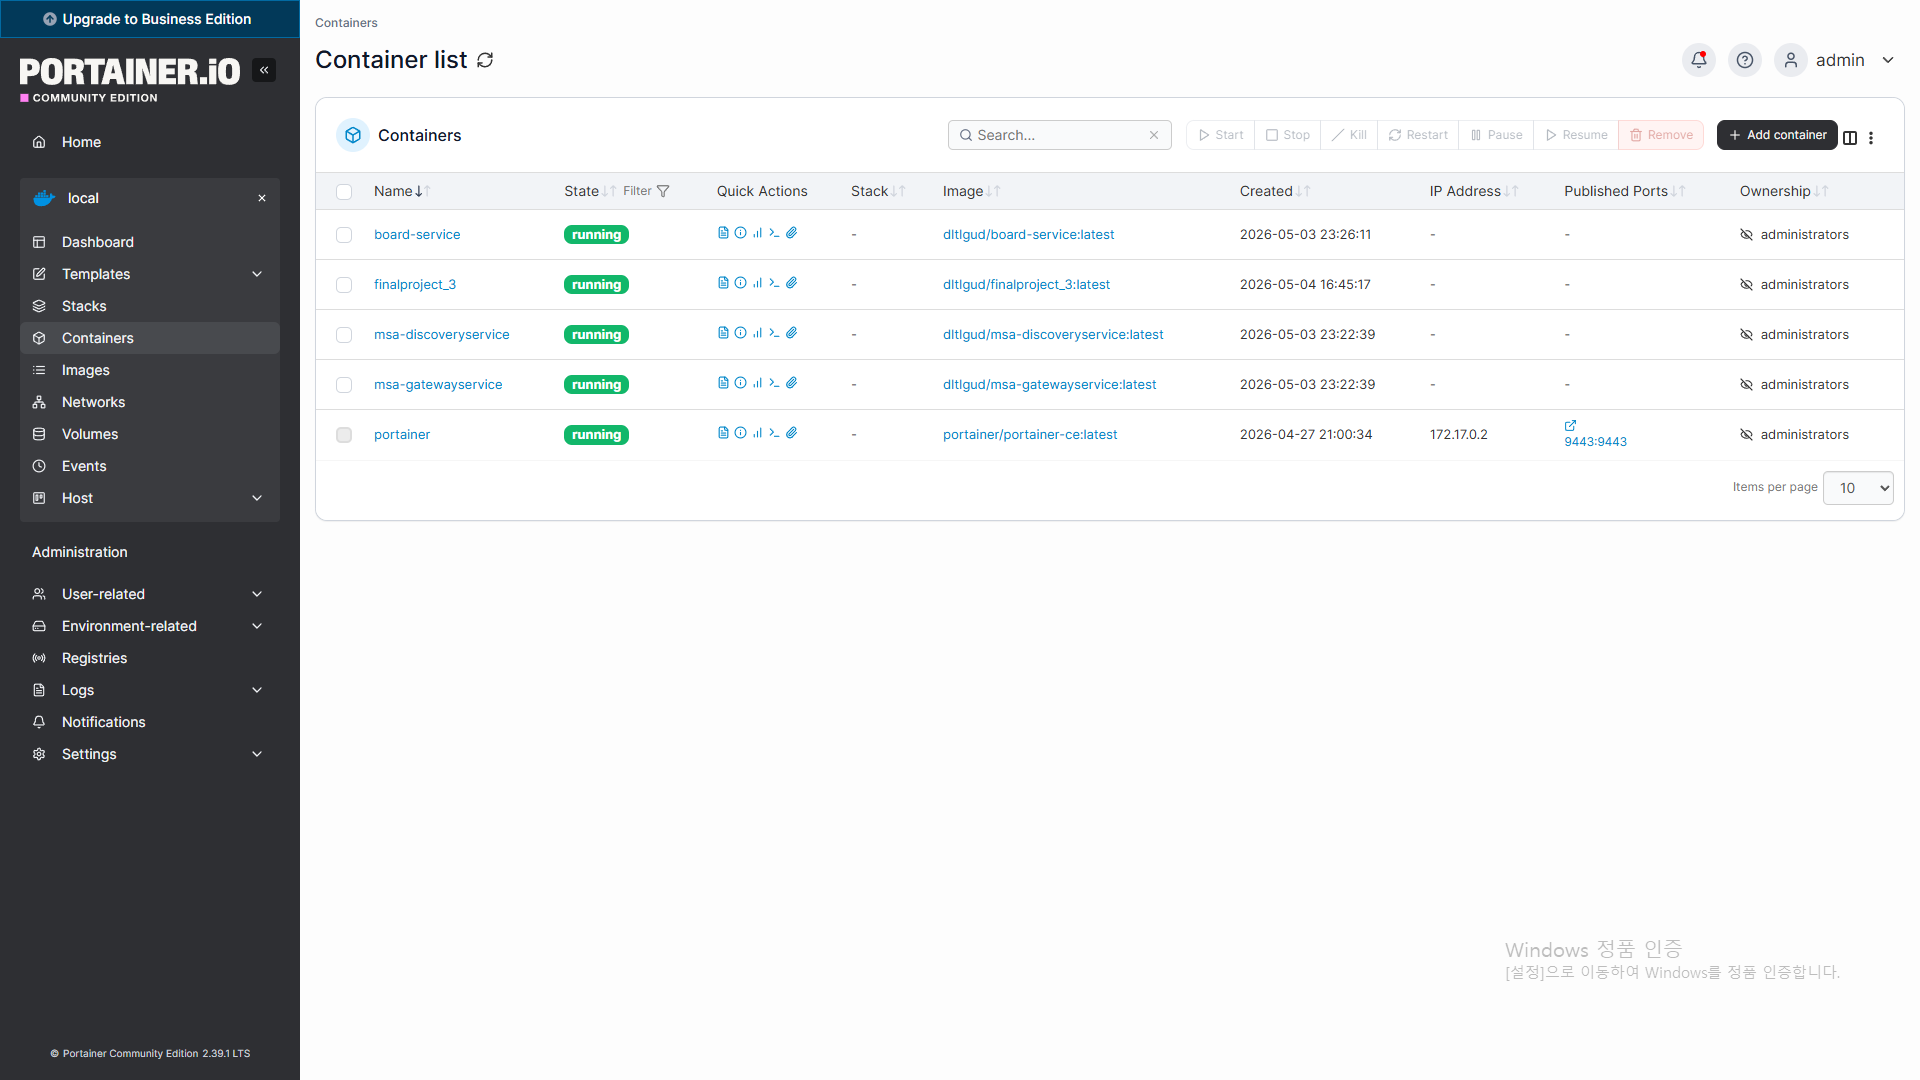Attach to the portainer container

pos(791,433)
